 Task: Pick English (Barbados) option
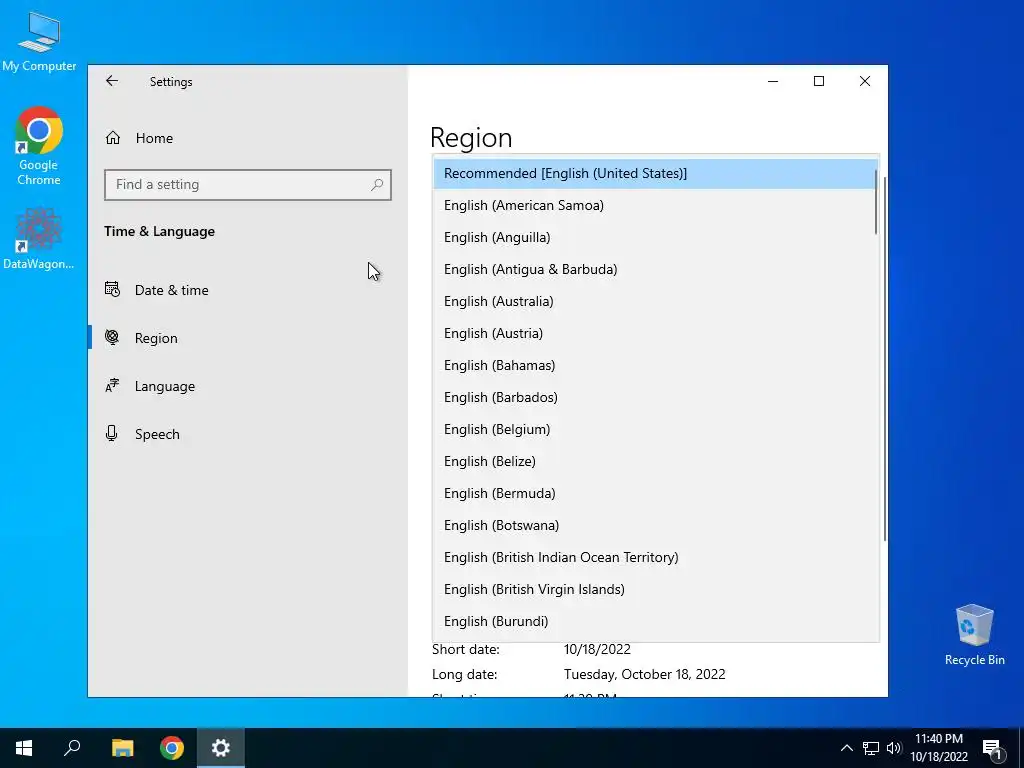tap(655, 398)
